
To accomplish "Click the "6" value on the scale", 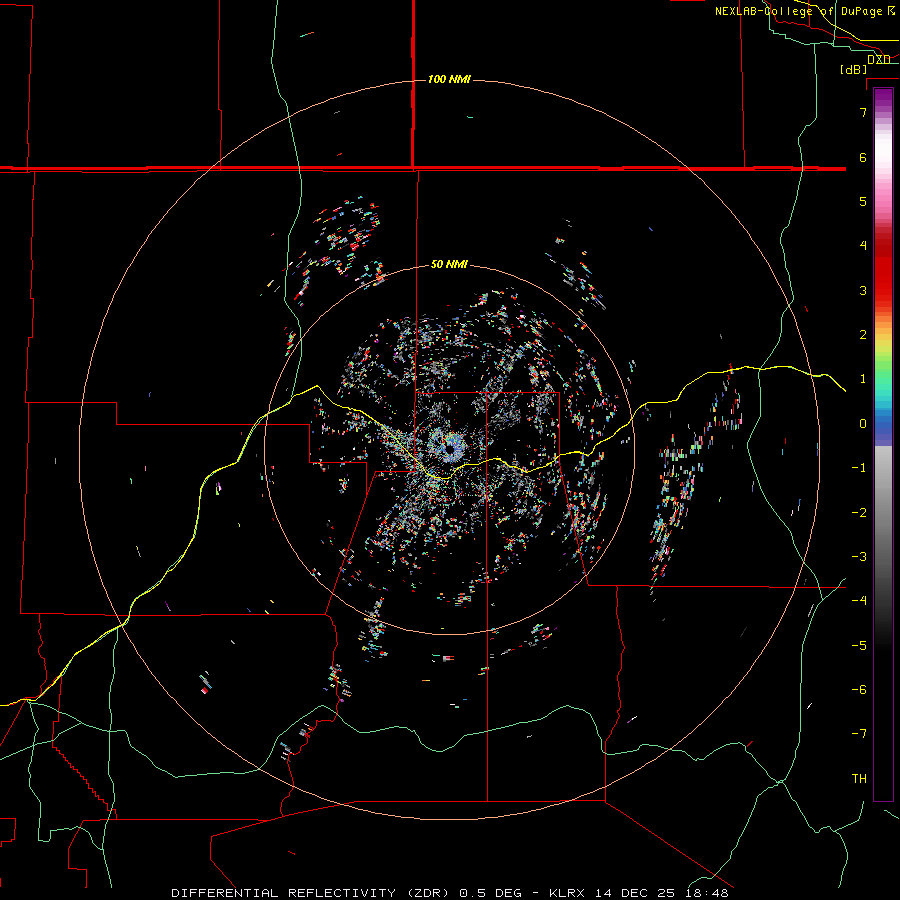I will coord(863,157).
